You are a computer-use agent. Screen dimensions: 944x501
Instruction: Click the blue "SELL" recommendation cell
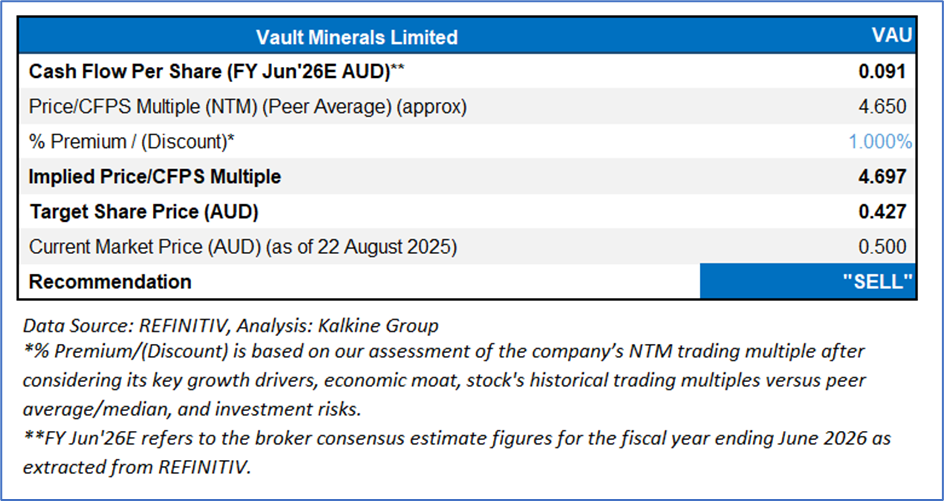pos(808,282)
